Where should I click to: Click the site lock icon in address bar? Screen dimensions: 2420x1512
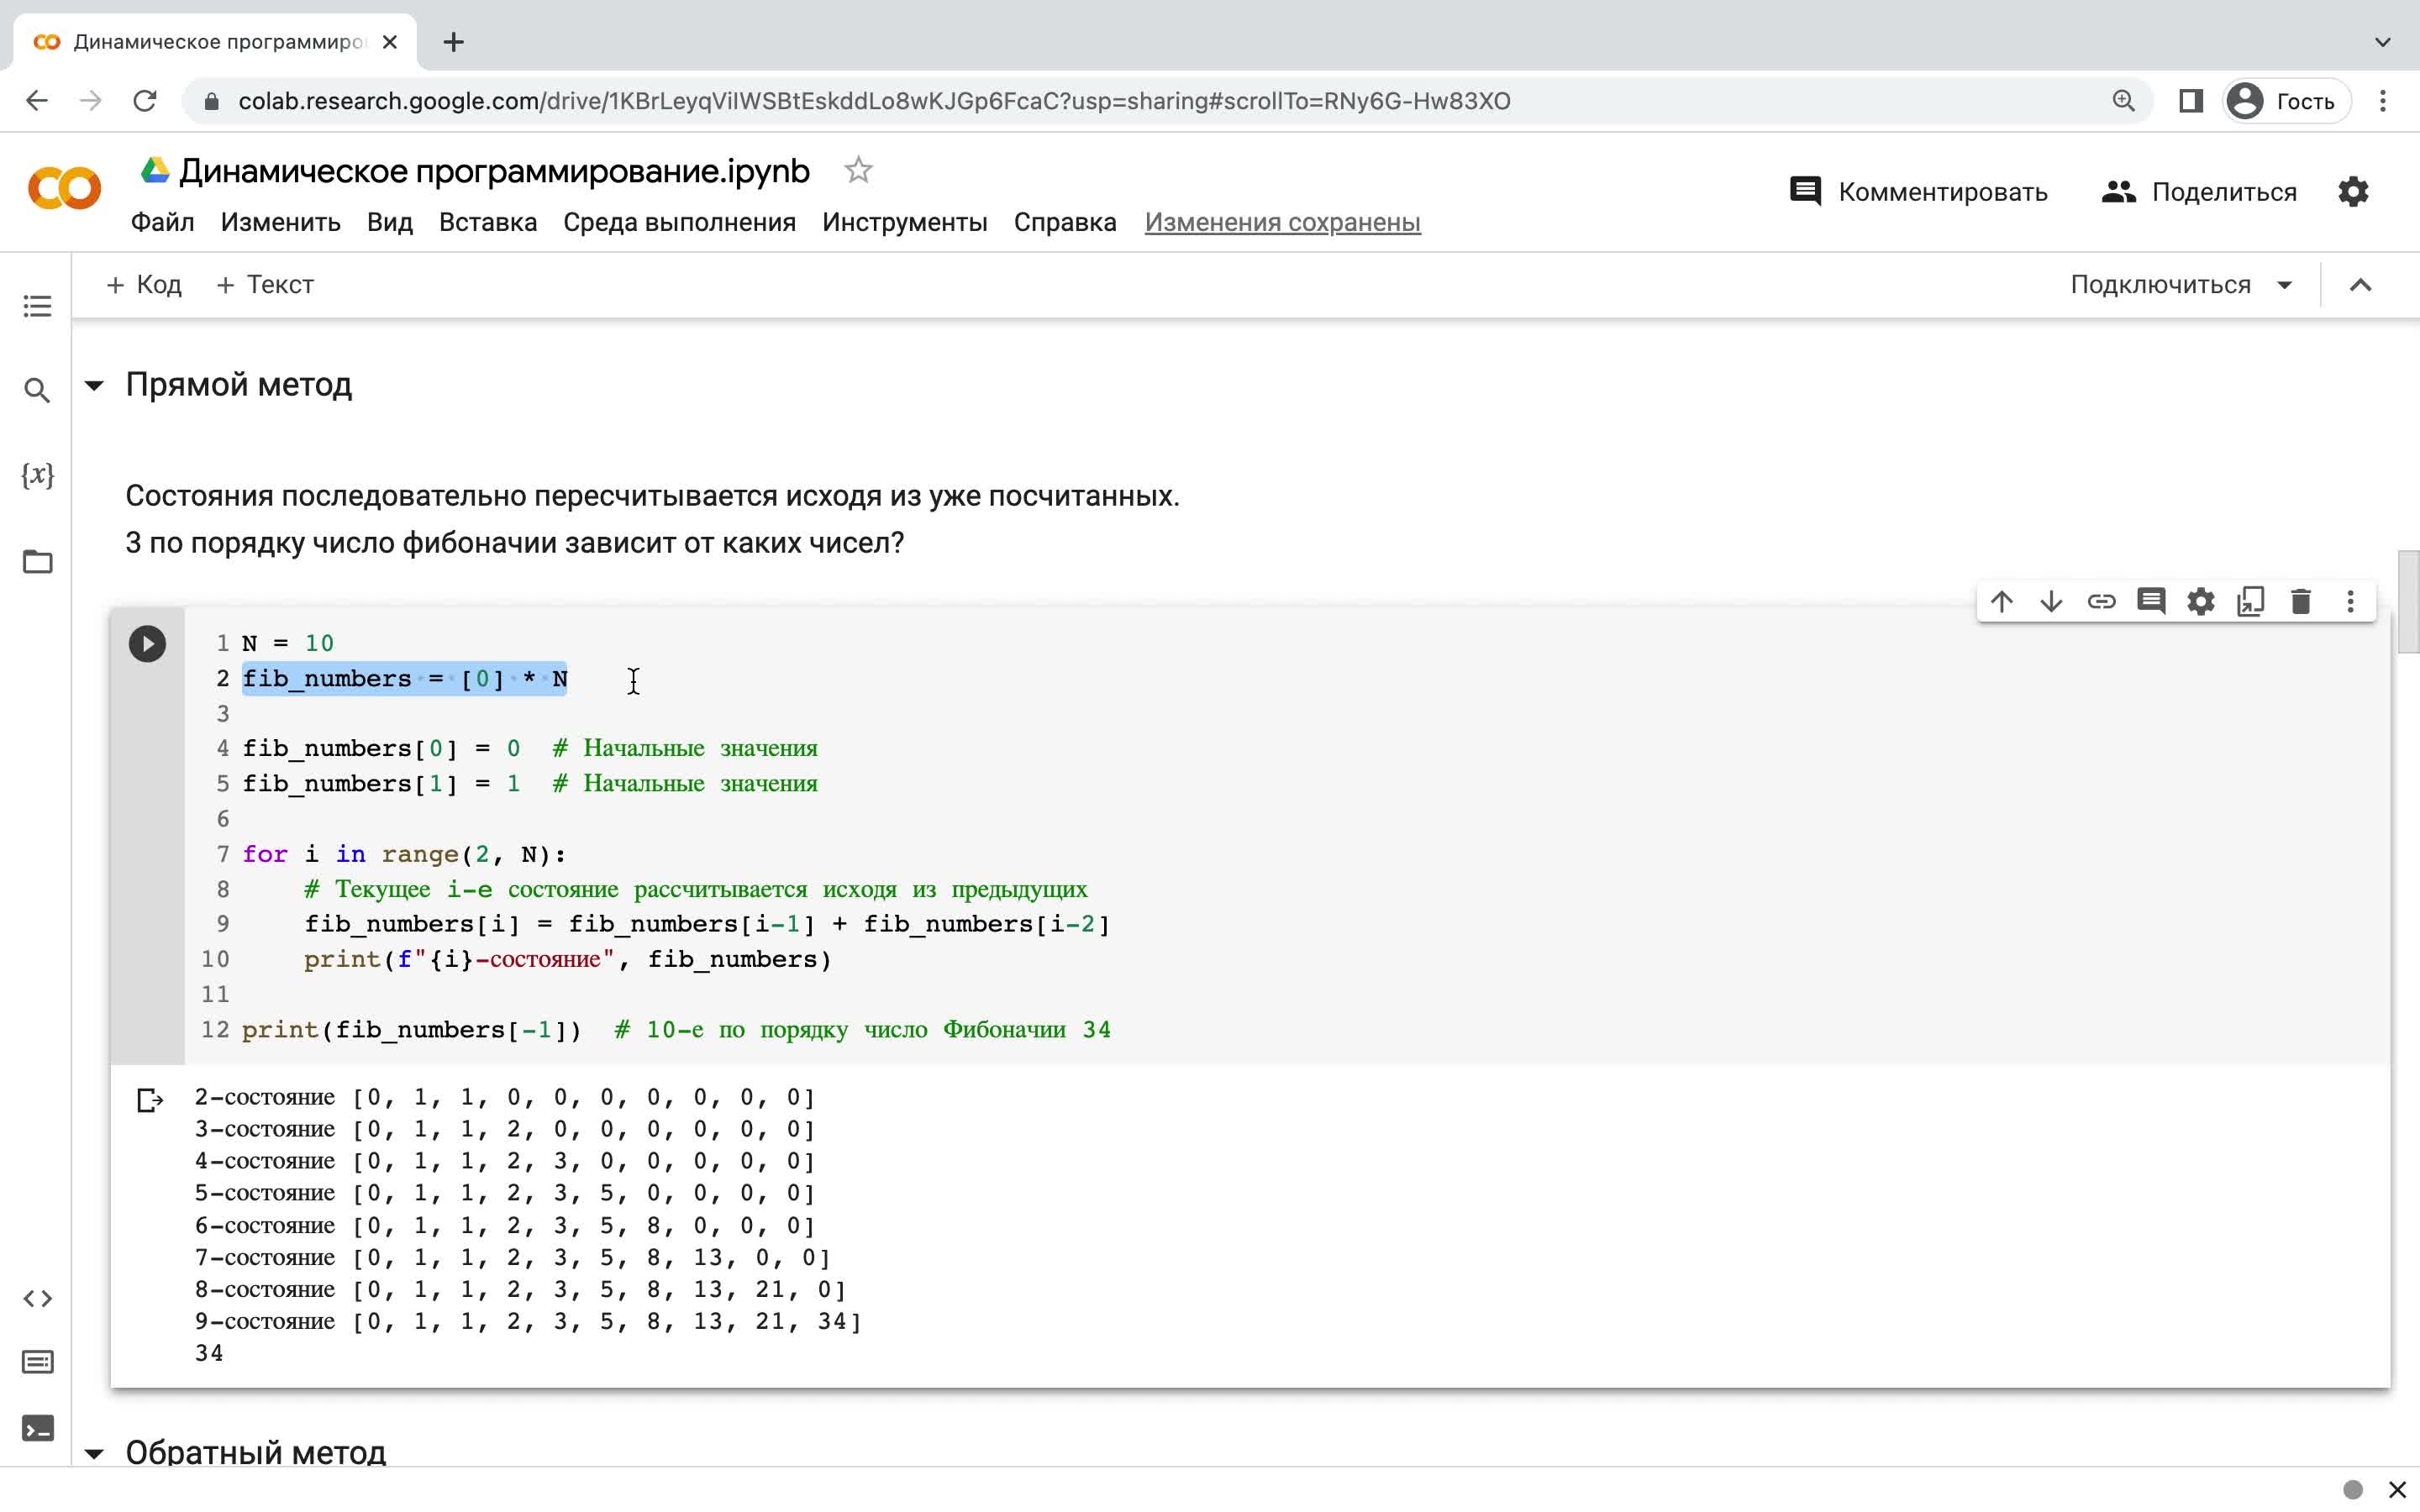(211, 101)
